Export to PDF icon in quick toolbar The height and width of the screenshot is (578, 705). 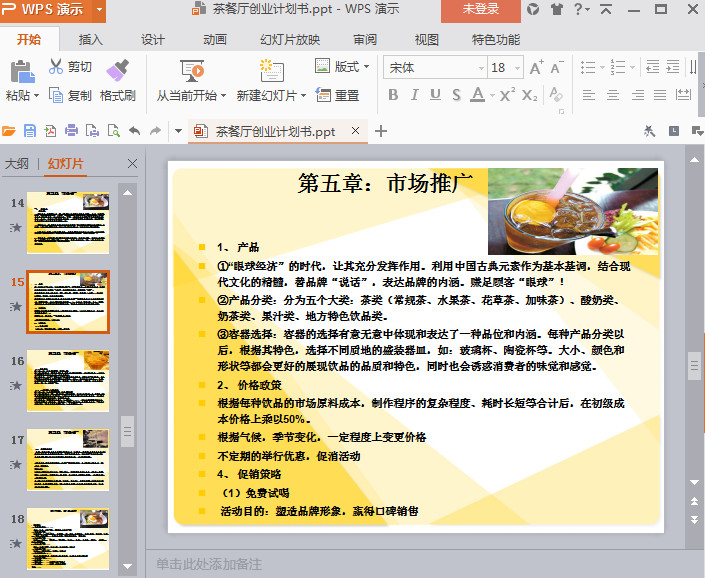[50, 131]
